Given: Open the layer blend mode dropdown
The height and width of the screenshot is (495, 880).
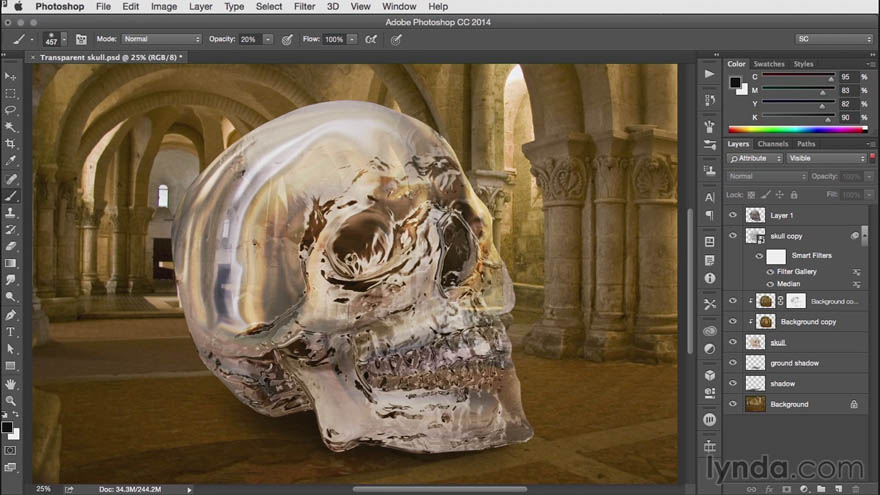Looking at the screenshot, I should click(x=767, y=176).
